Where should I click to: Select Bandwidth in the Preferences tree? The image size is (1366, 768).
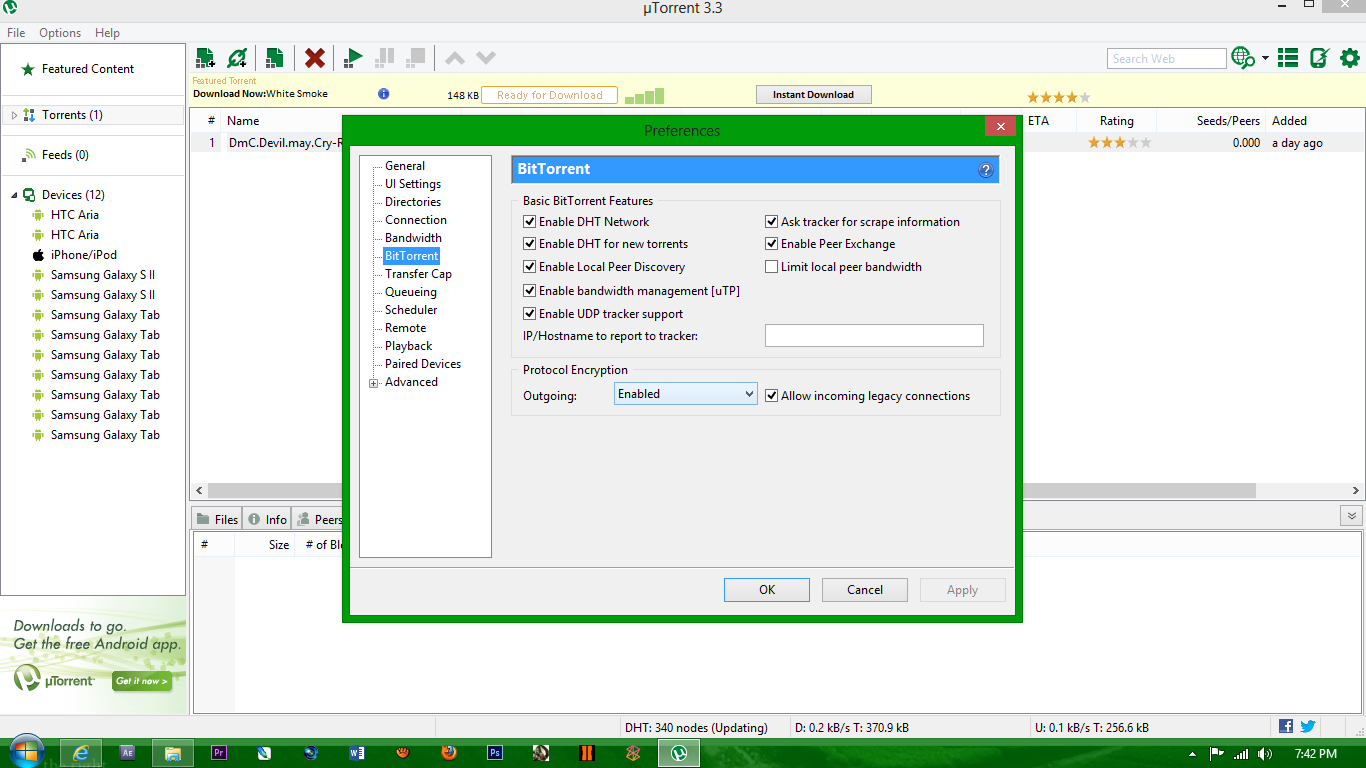point(413,238)
